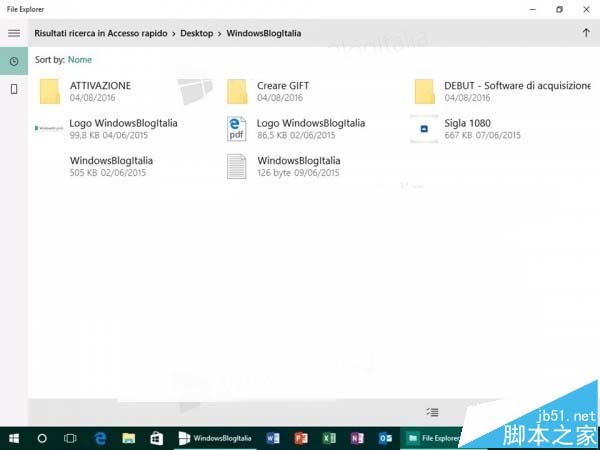
Task: Select Creare GIFT folder name
Action: 283,86
